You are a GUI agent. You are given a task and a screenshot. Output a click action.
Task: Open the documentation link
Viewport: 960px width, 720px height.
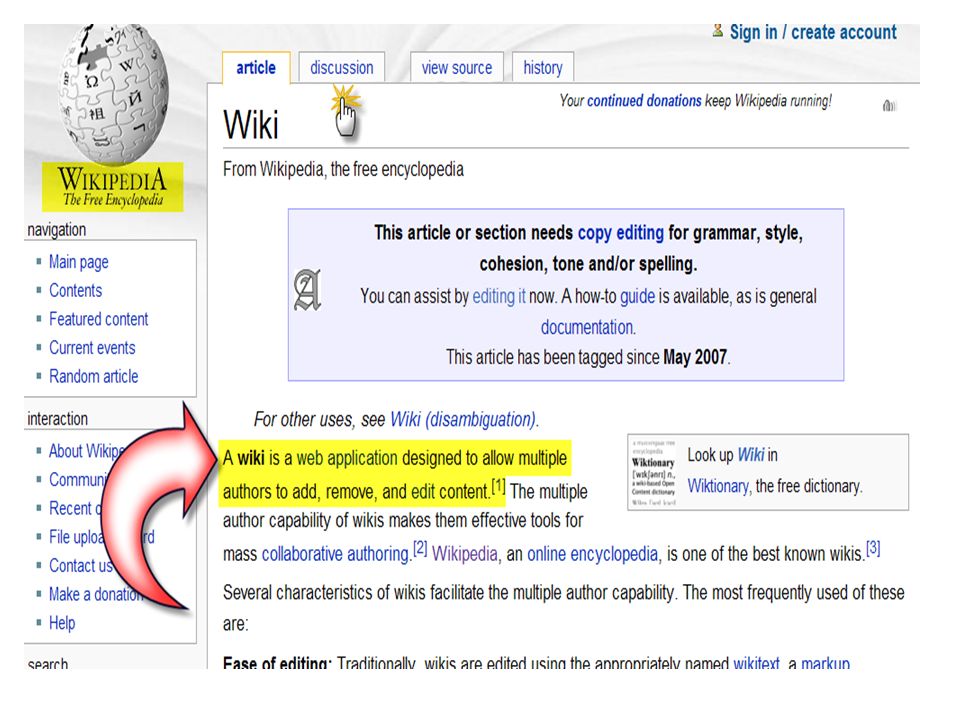point(587,328)
